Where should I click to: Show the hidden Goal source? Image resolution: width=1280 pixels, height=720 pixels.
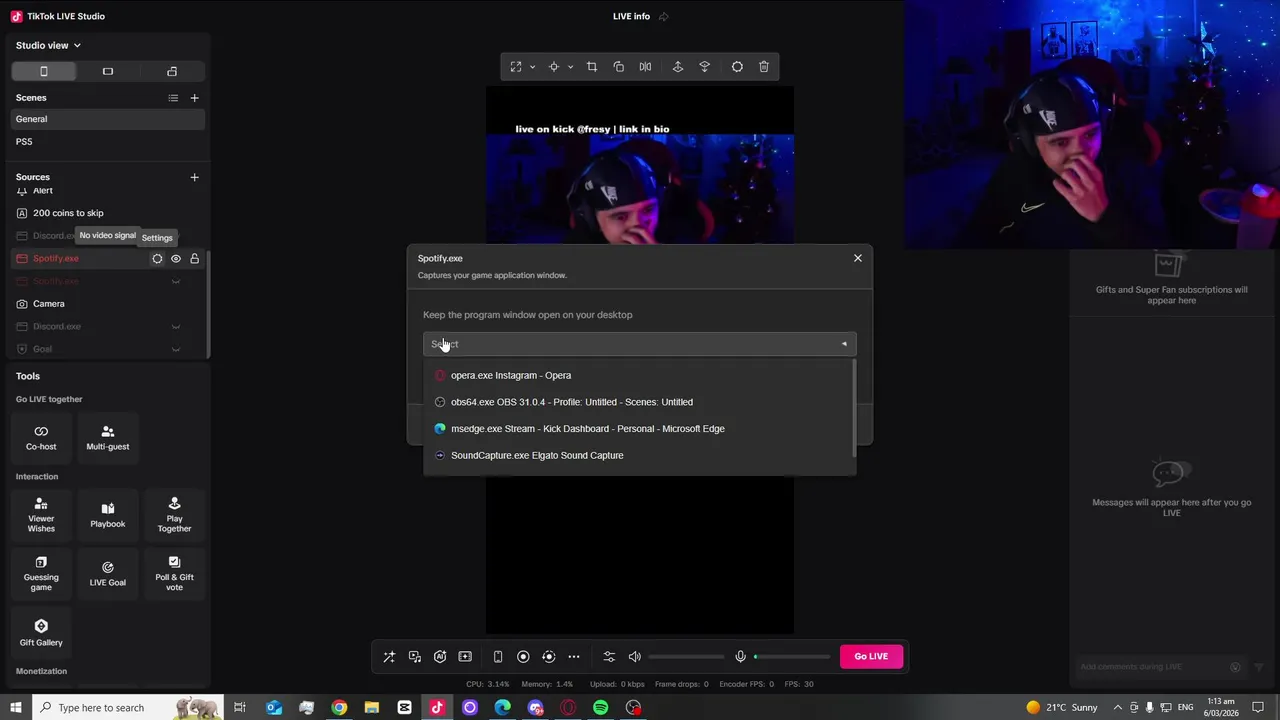pos(176,349)
